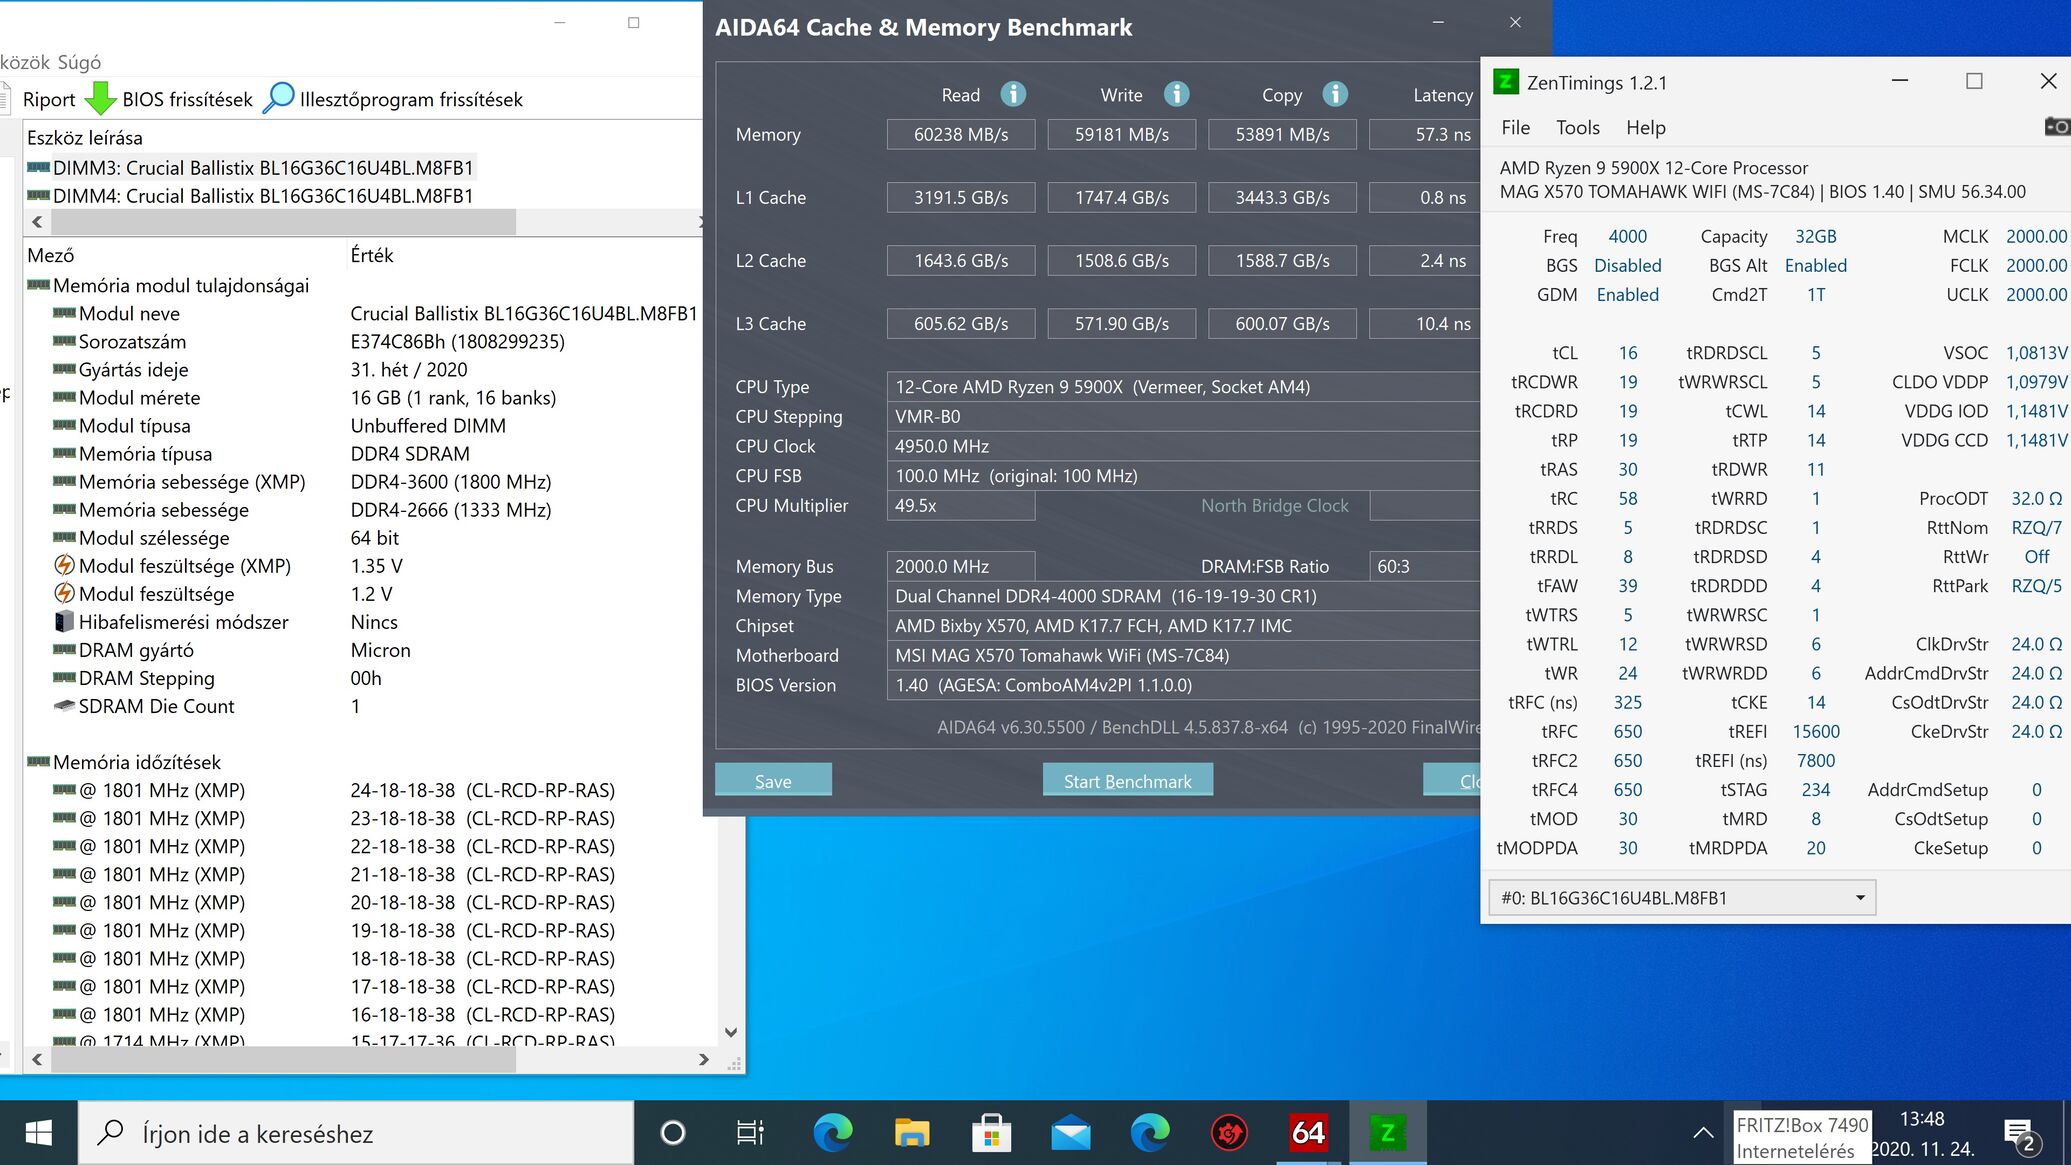Open the Windows Start menu
Viewport: 2071px width, 1165px height.
pos(38,1133)
